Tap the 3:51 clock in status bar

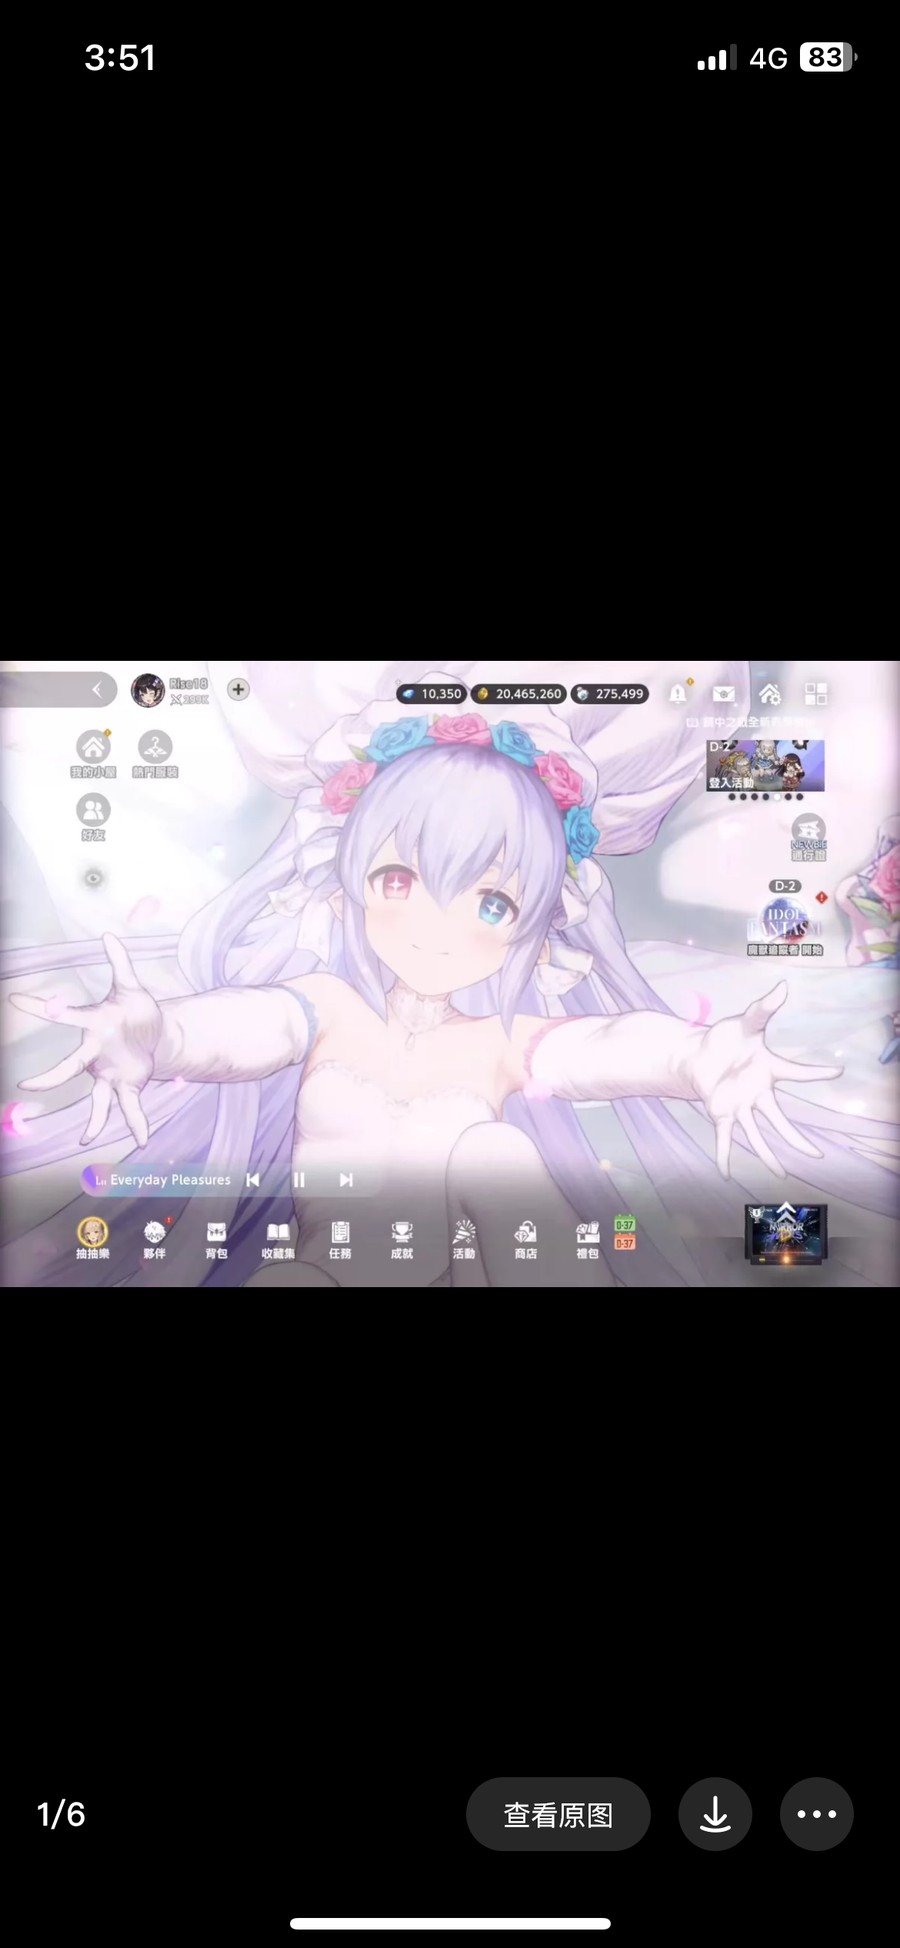120,57
